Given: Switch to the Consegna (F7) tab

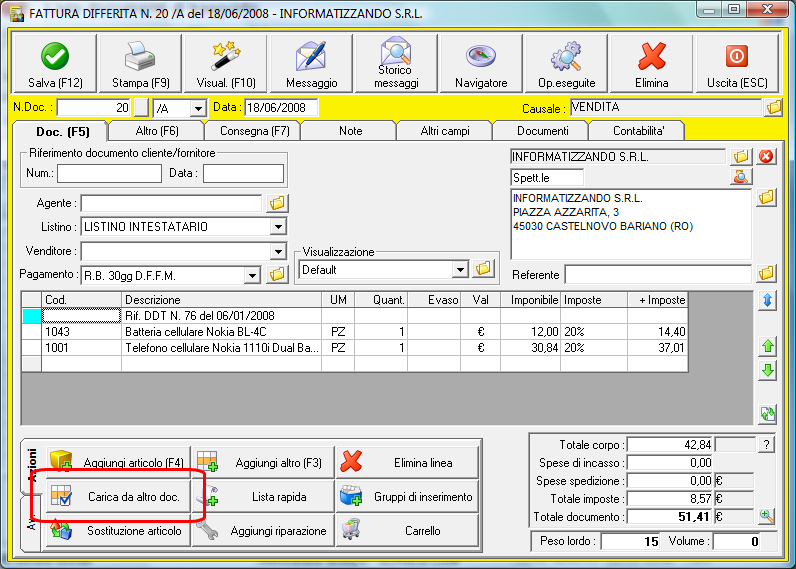Looking at the screenshot, I should click(252, 131).
